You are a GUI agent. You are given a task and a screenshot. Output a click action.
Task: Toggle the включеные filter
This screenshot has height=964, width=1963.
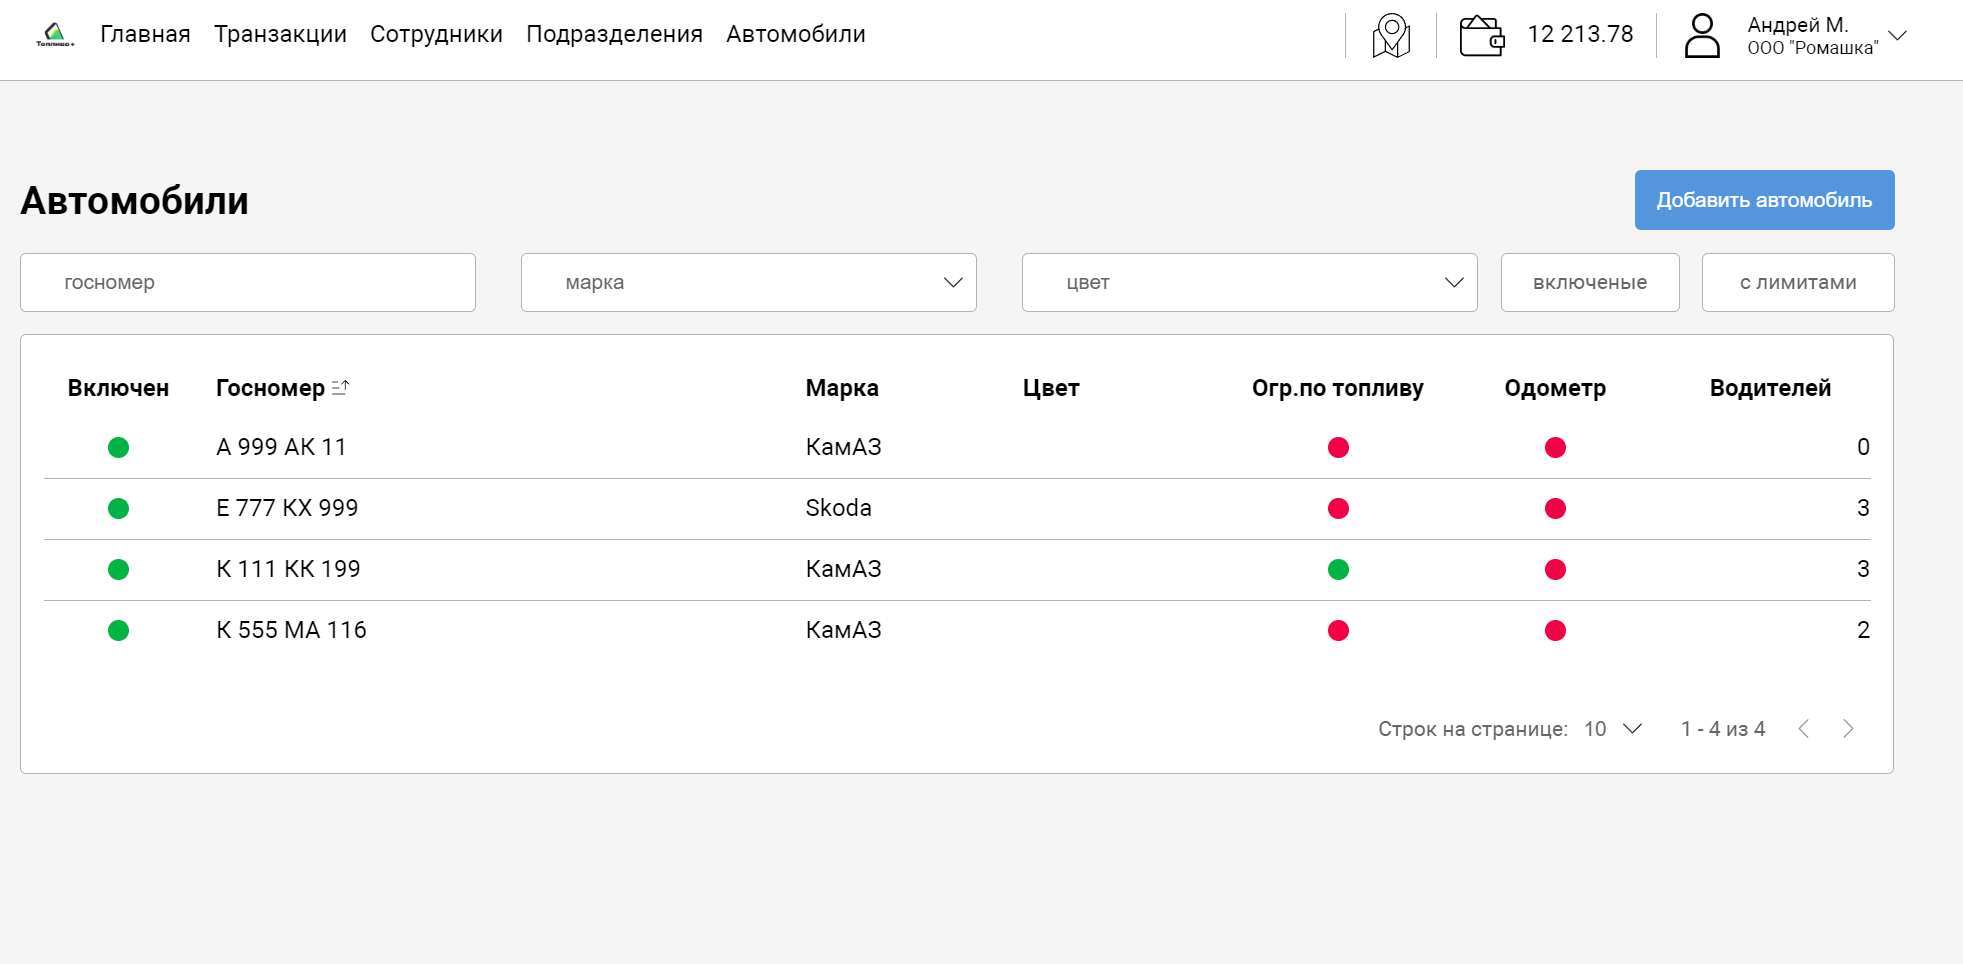(x=1590, y=283)
